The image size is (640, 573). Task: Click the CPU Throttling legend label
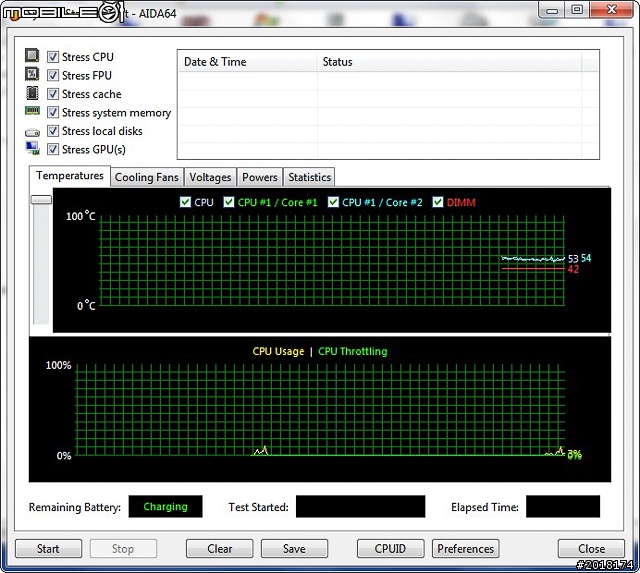click(x=353, y=351)
